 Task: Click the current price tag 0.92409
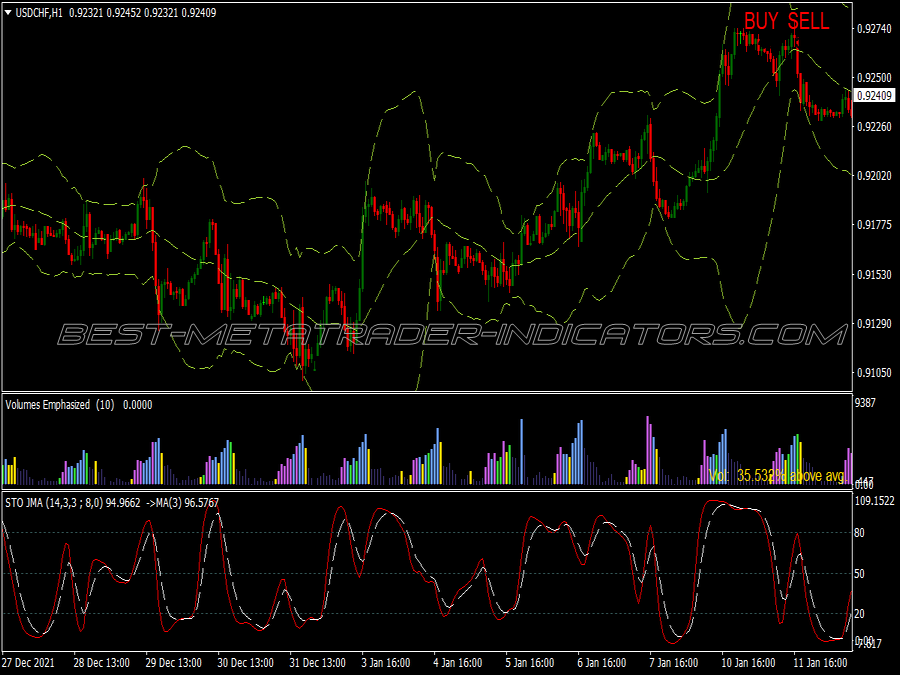click(874, 96)
